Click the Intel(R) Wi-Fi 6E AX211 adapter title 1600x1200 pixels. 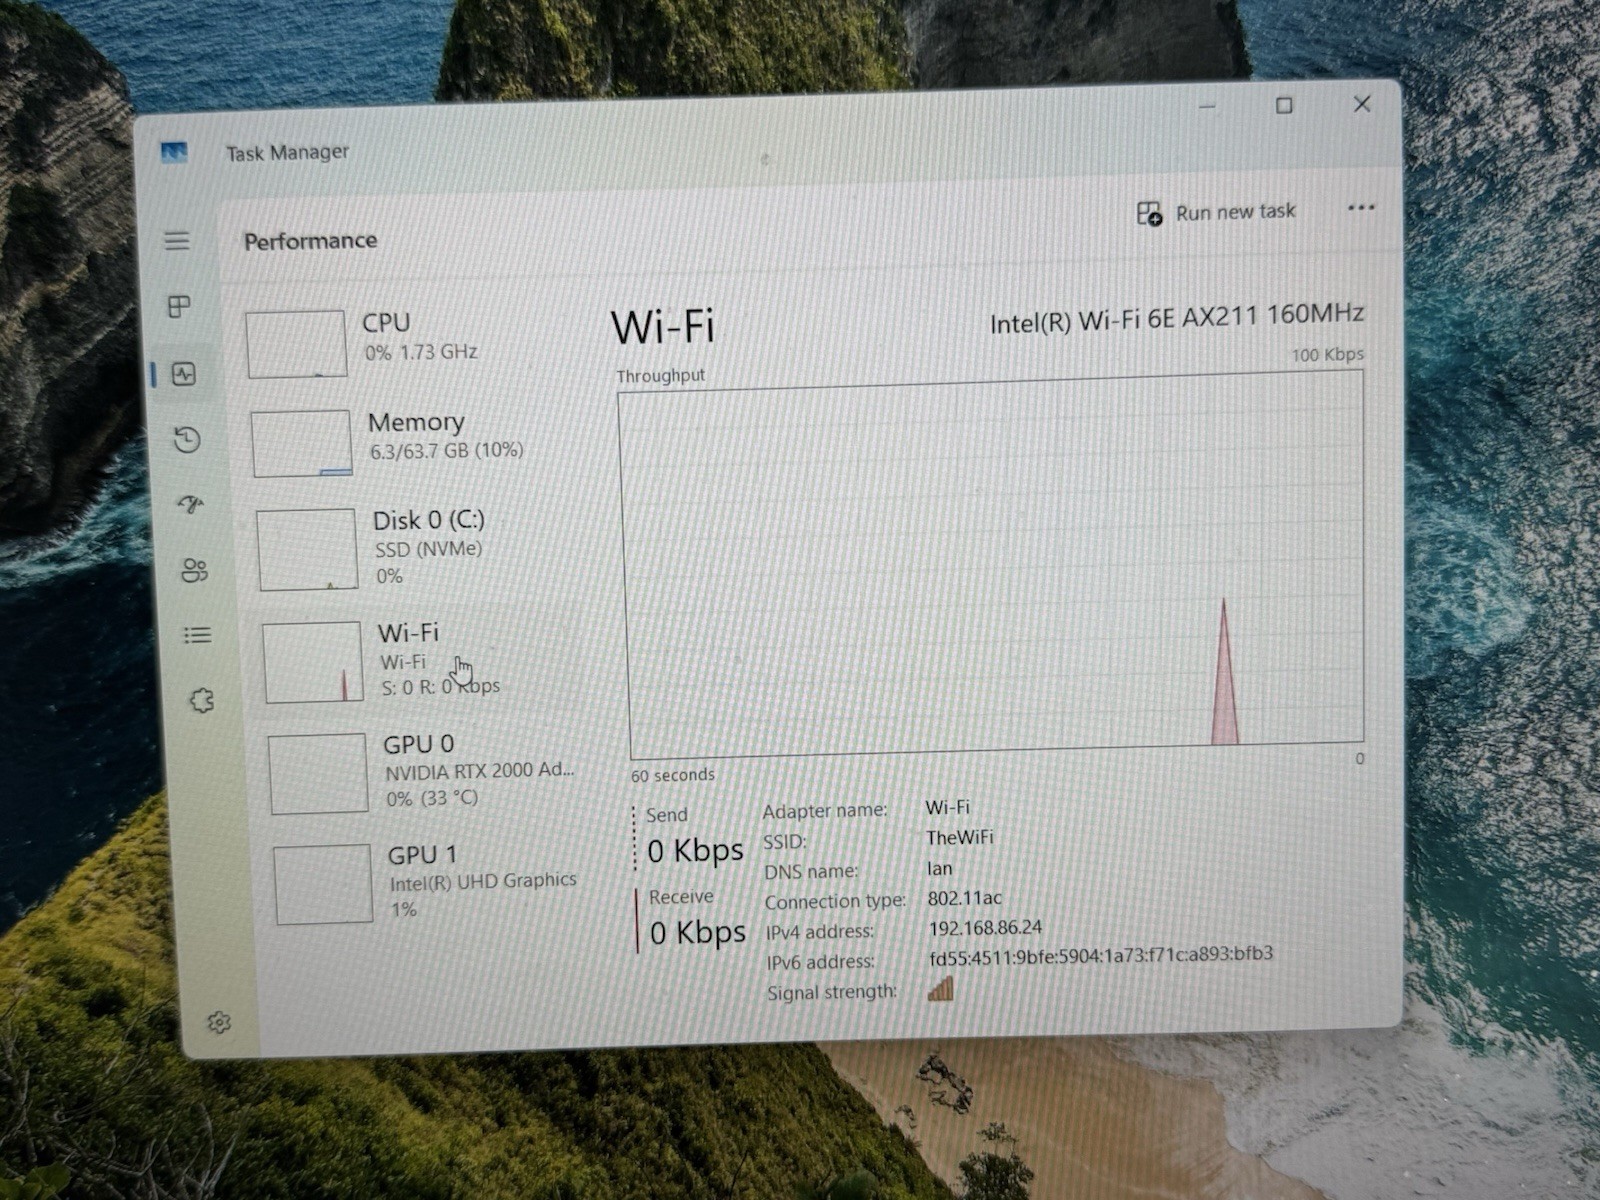[1177, 318]
